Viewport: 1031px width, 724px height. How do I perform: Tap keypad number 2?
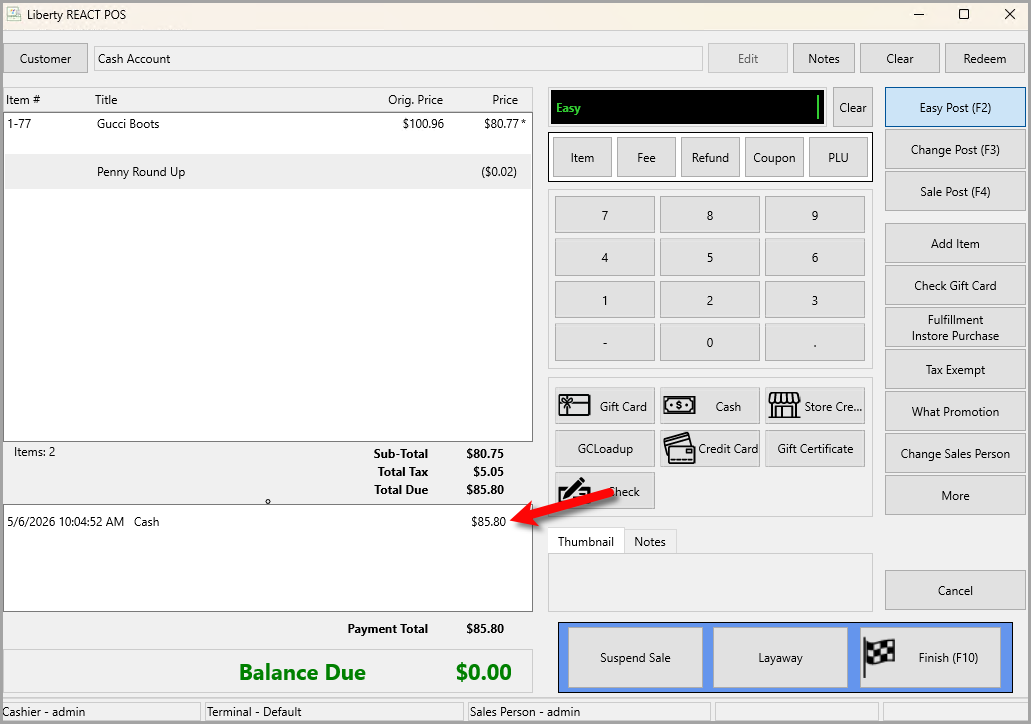tap(709, 300)
